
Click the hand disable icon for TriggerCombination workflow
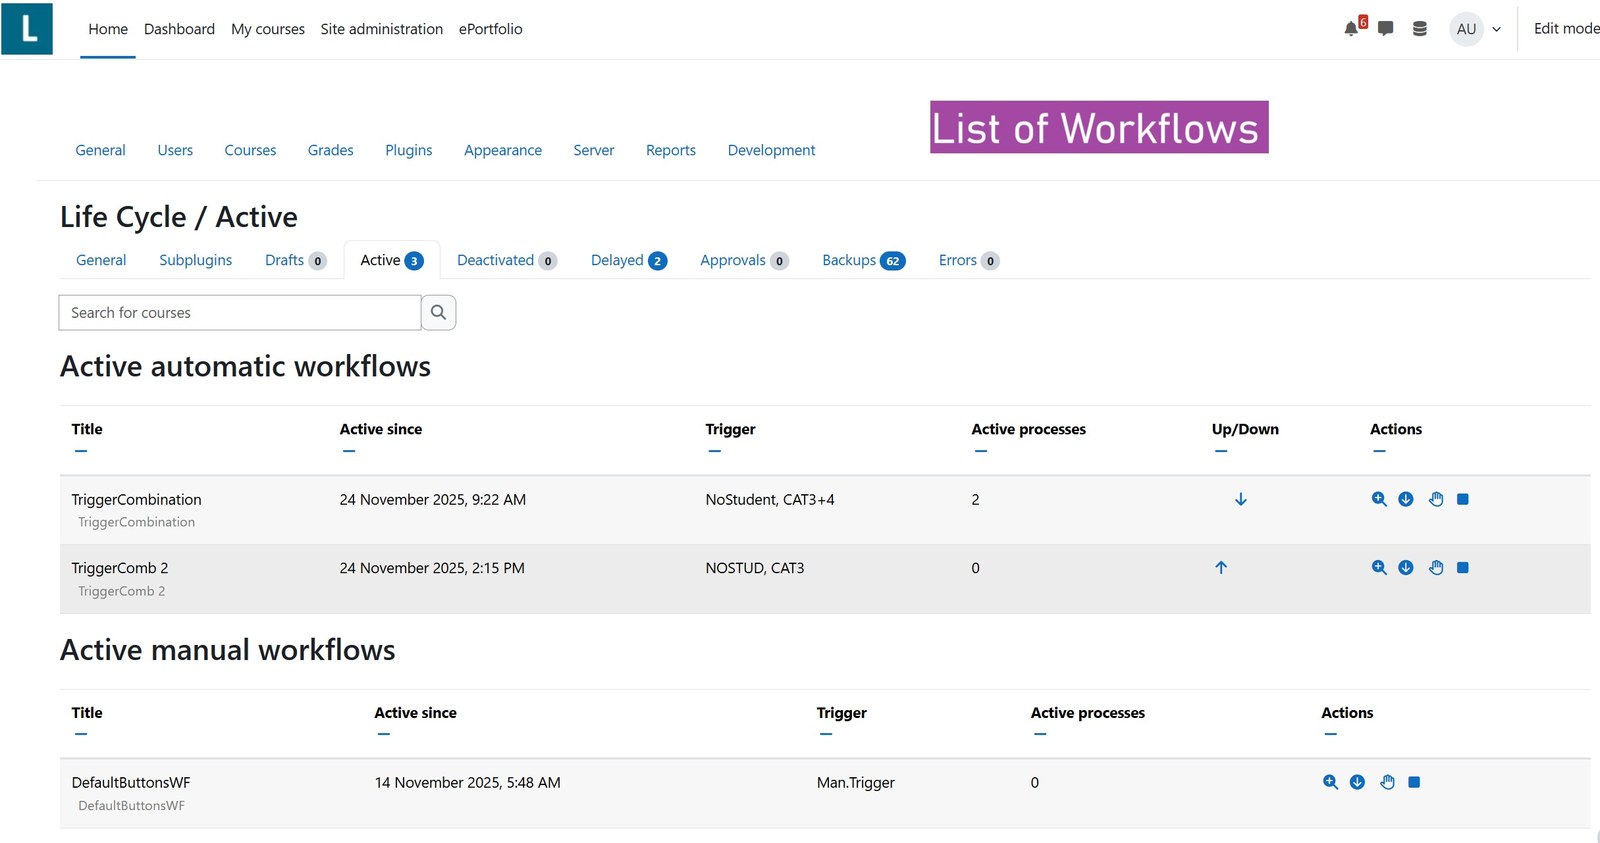(x=1436, y=499)
